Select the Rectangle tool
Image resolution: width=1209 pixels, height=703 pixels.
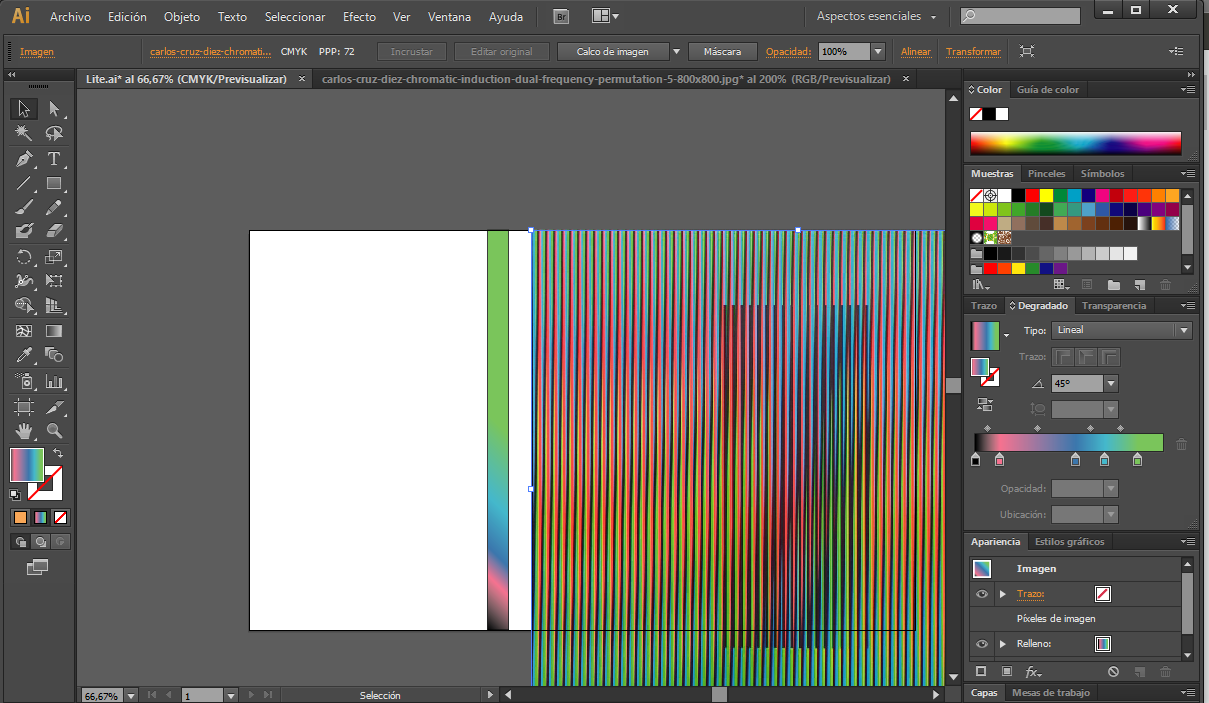(x=54, y=184)
